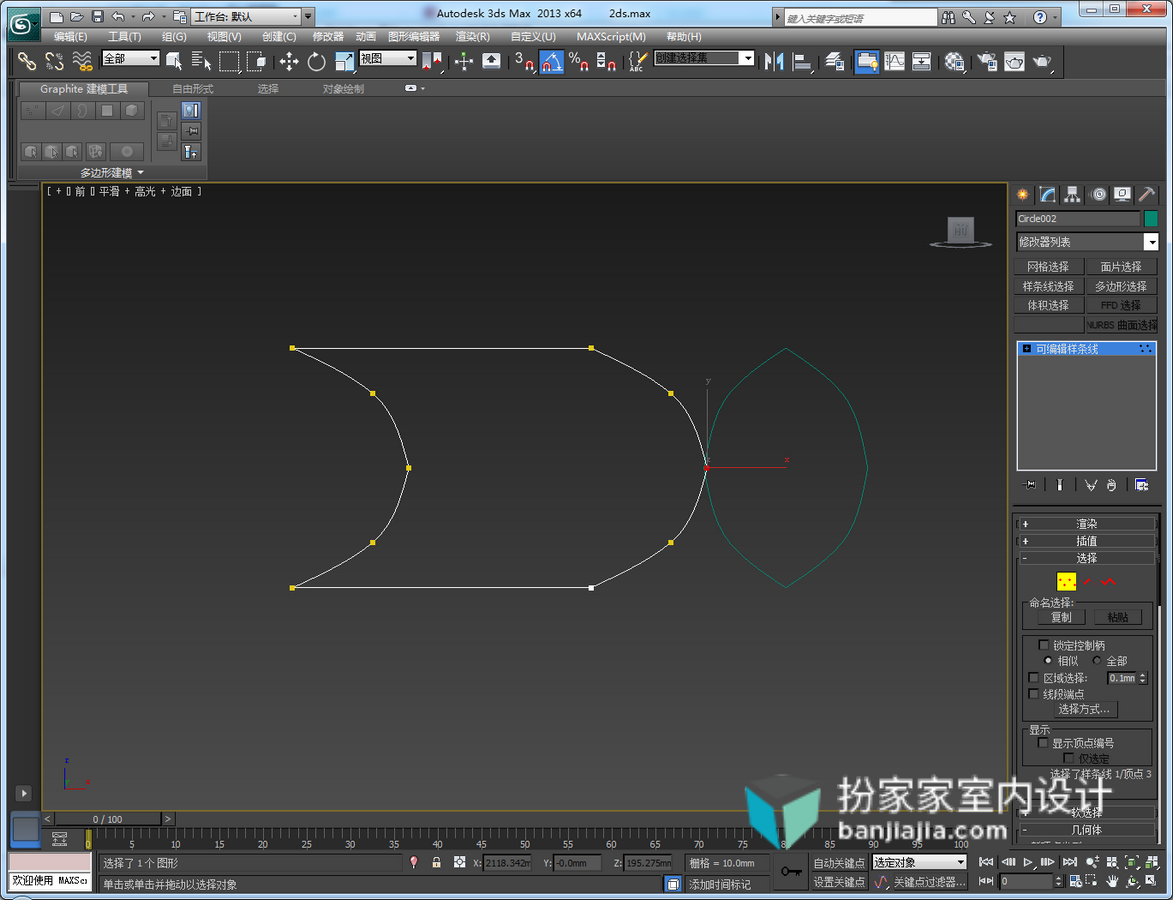Screen dimensions: 1173x900
Task: Activate the Select and Scale tool
Action: coord(344,61)
